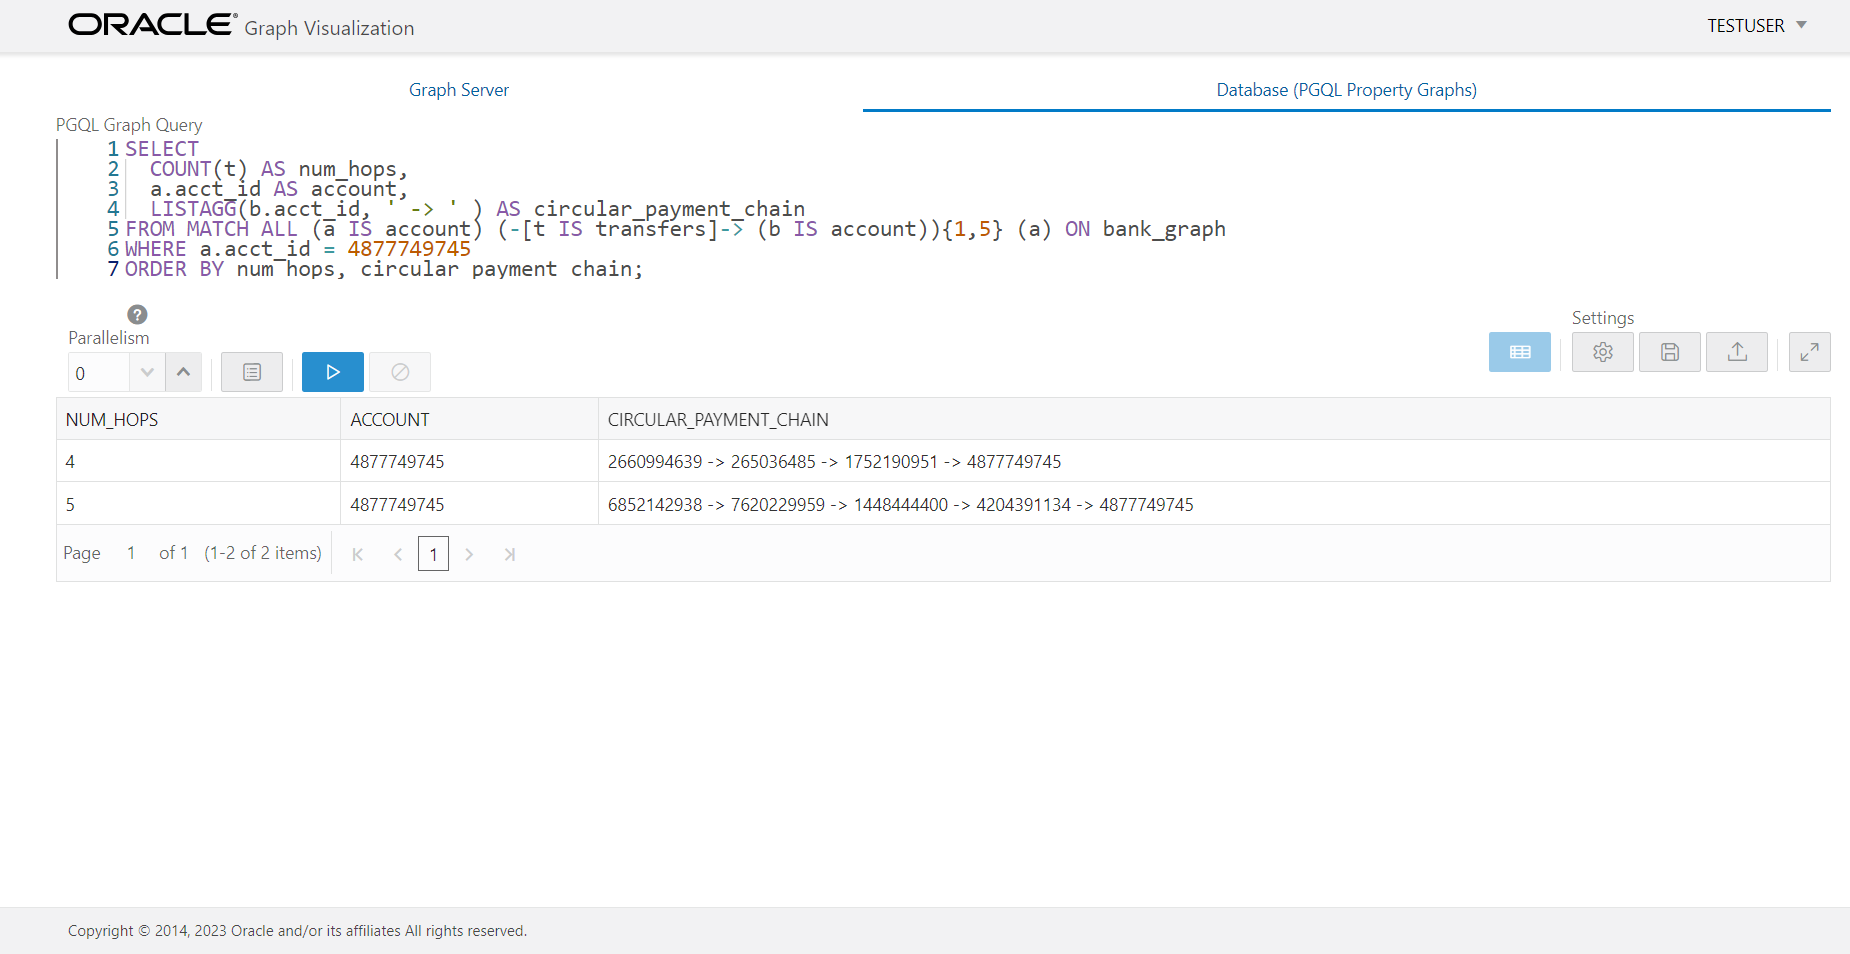Sort results by the NUM_HOPS column header
Screen dimensions: 1850x954
click(x=112, y=419)
